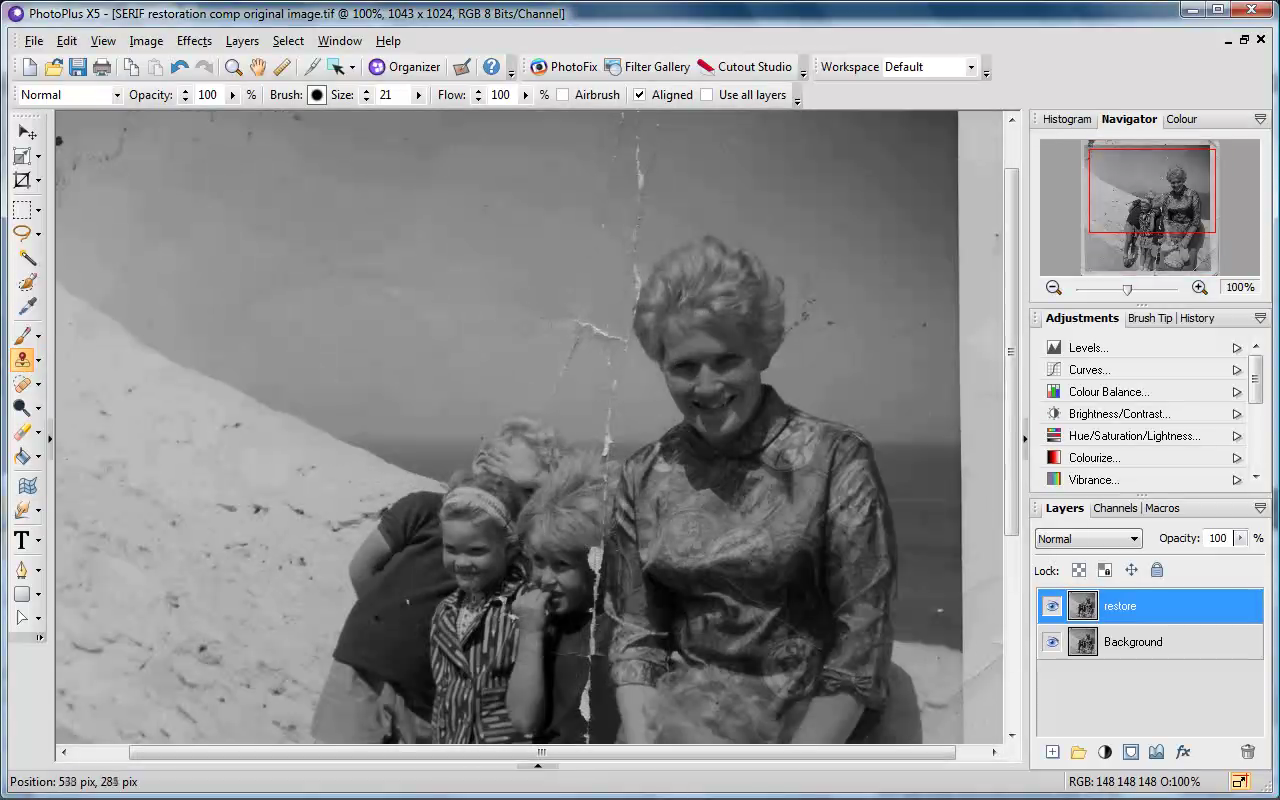The height and width of the screenshot is (800, 1280).
Task: Open the layer blend mode Normal dropdown
Action: [1088, 539]
